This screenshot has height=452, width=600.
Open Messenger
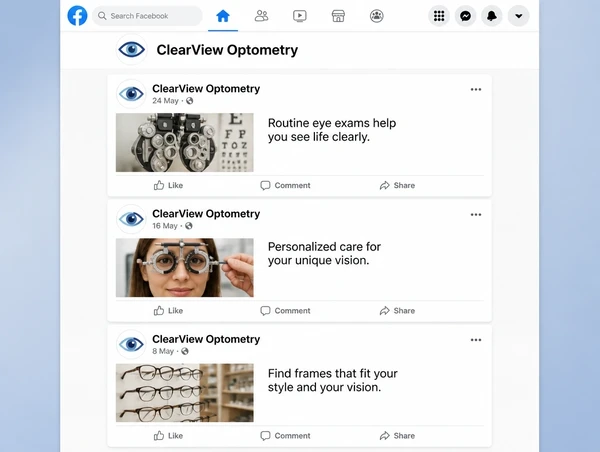click(x=465, y=16)
